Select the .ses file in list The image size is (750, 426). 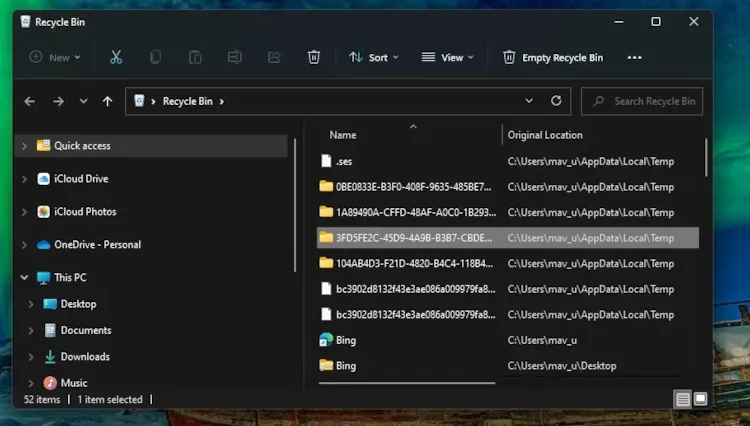(343, 161)
